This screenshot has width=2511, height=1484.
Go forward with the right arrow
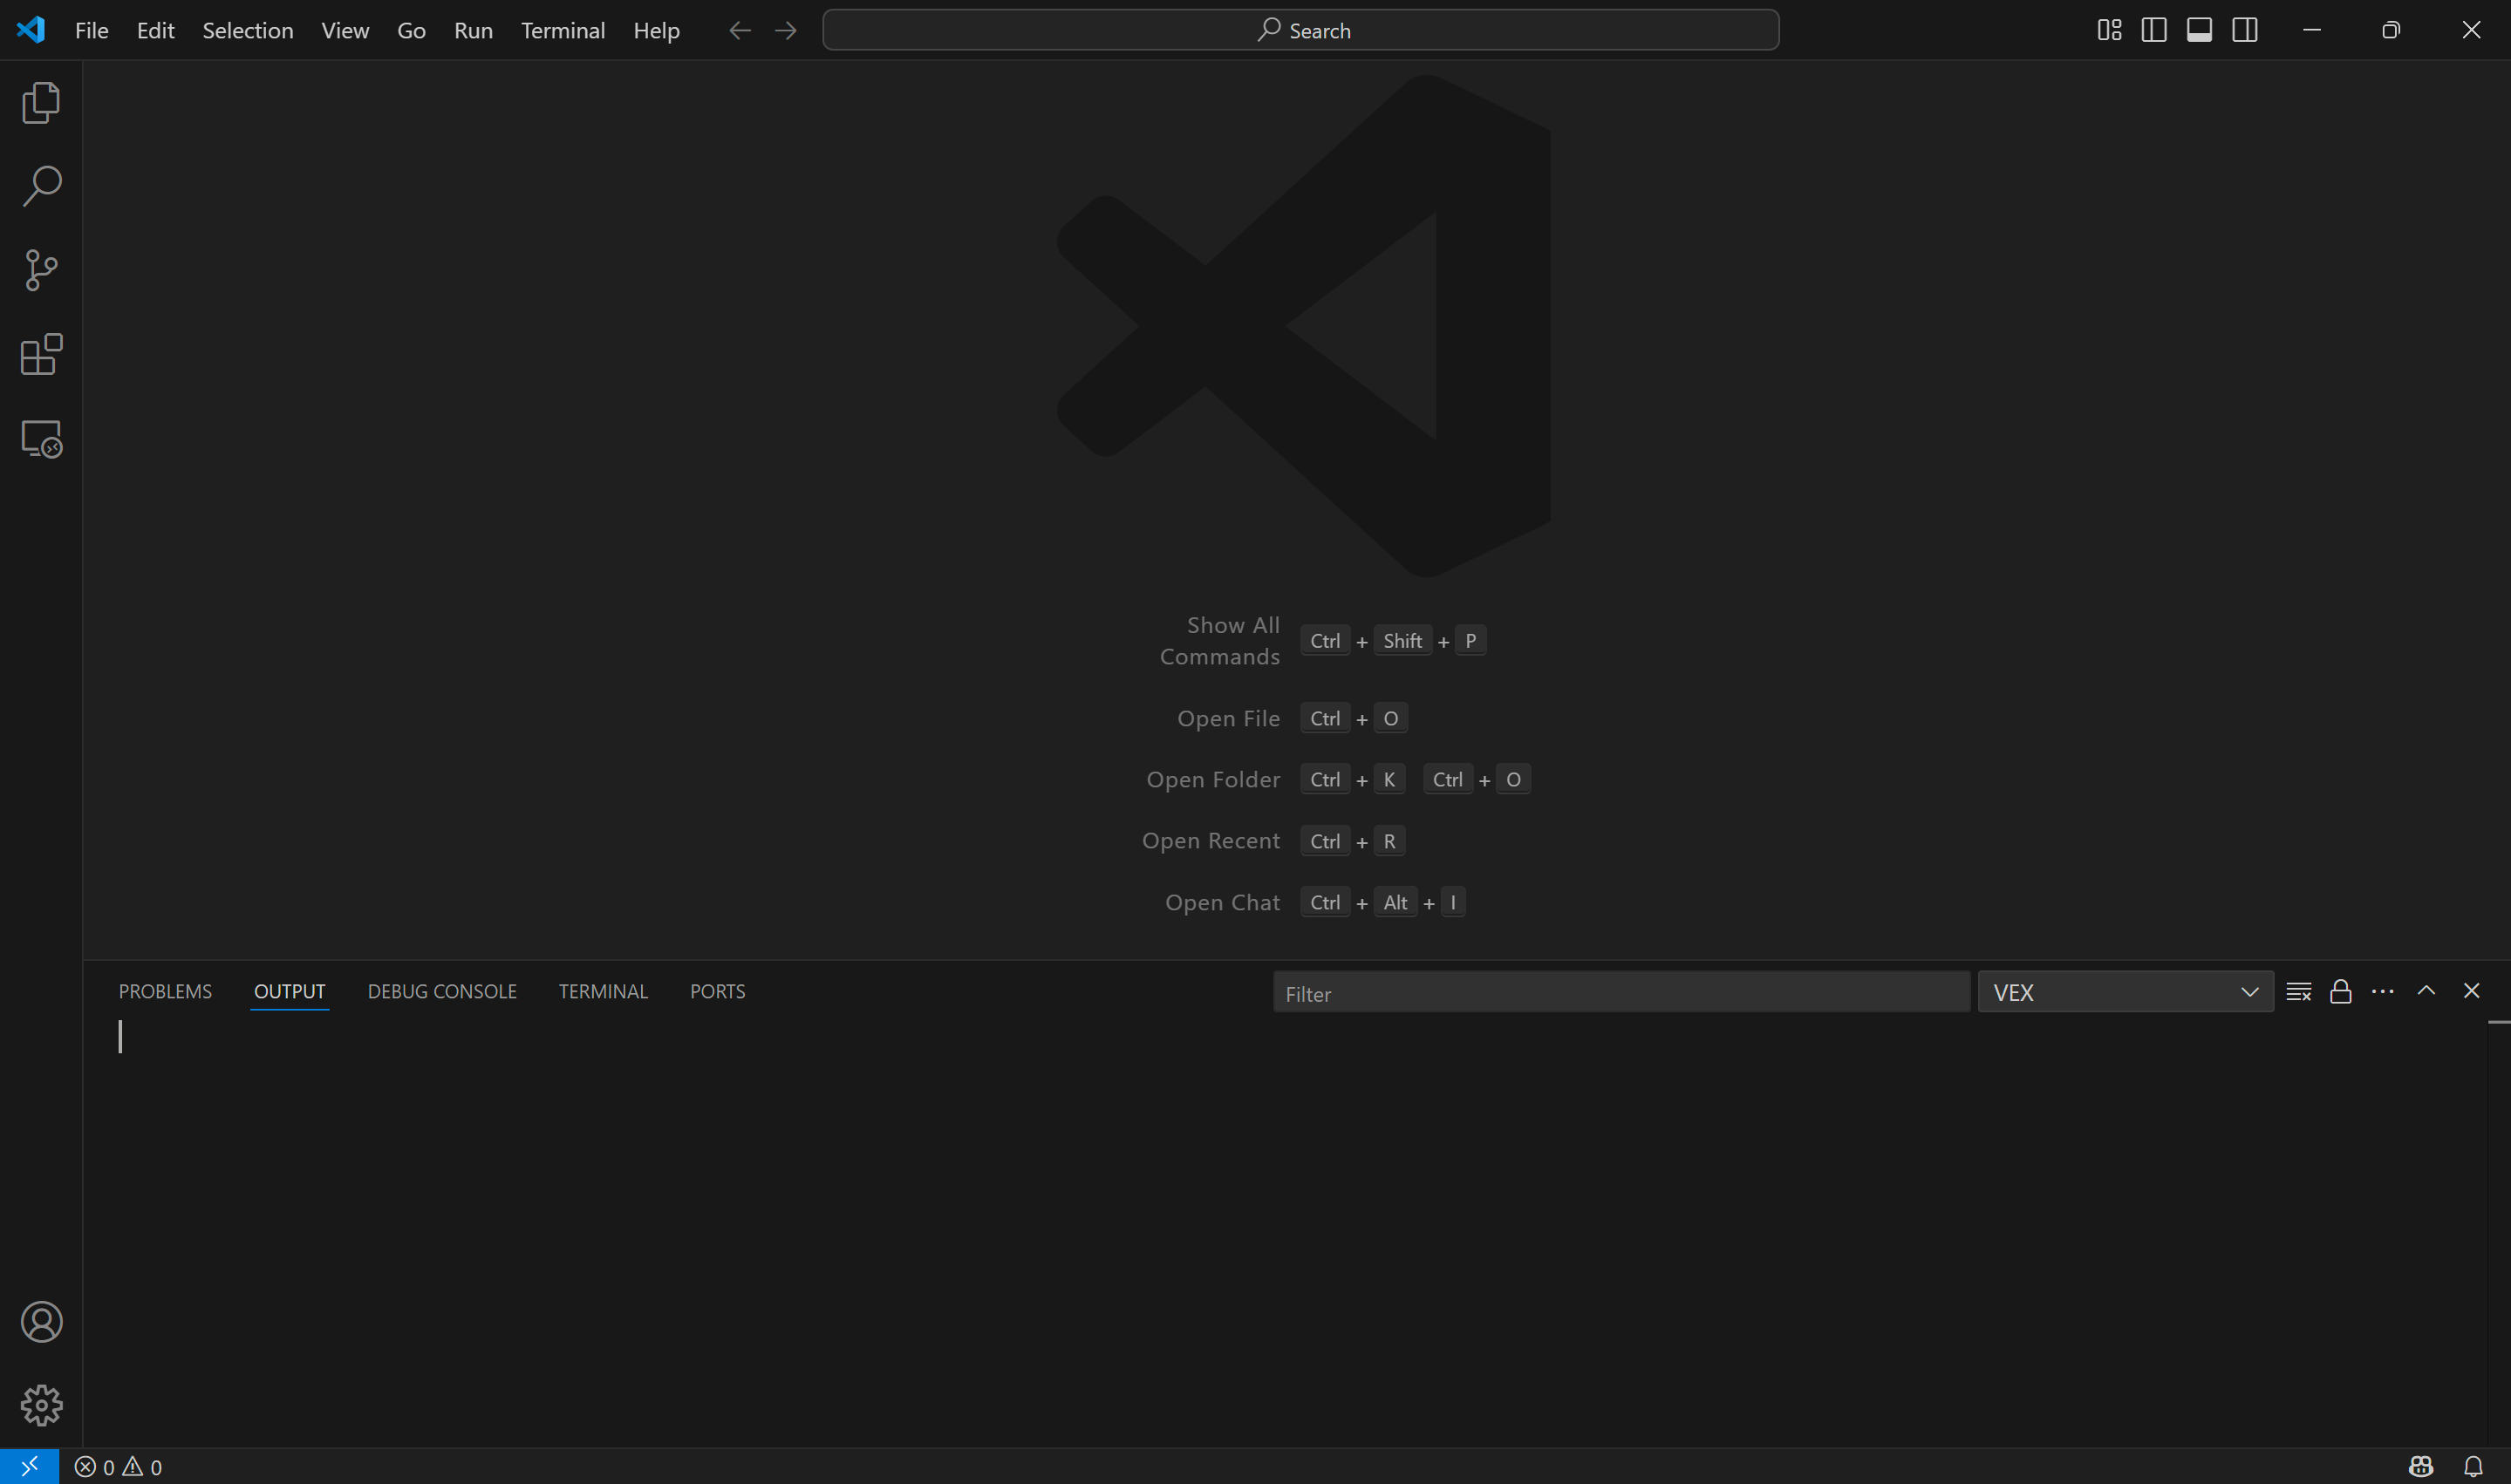pyautogui.click(x=786, y=30)
